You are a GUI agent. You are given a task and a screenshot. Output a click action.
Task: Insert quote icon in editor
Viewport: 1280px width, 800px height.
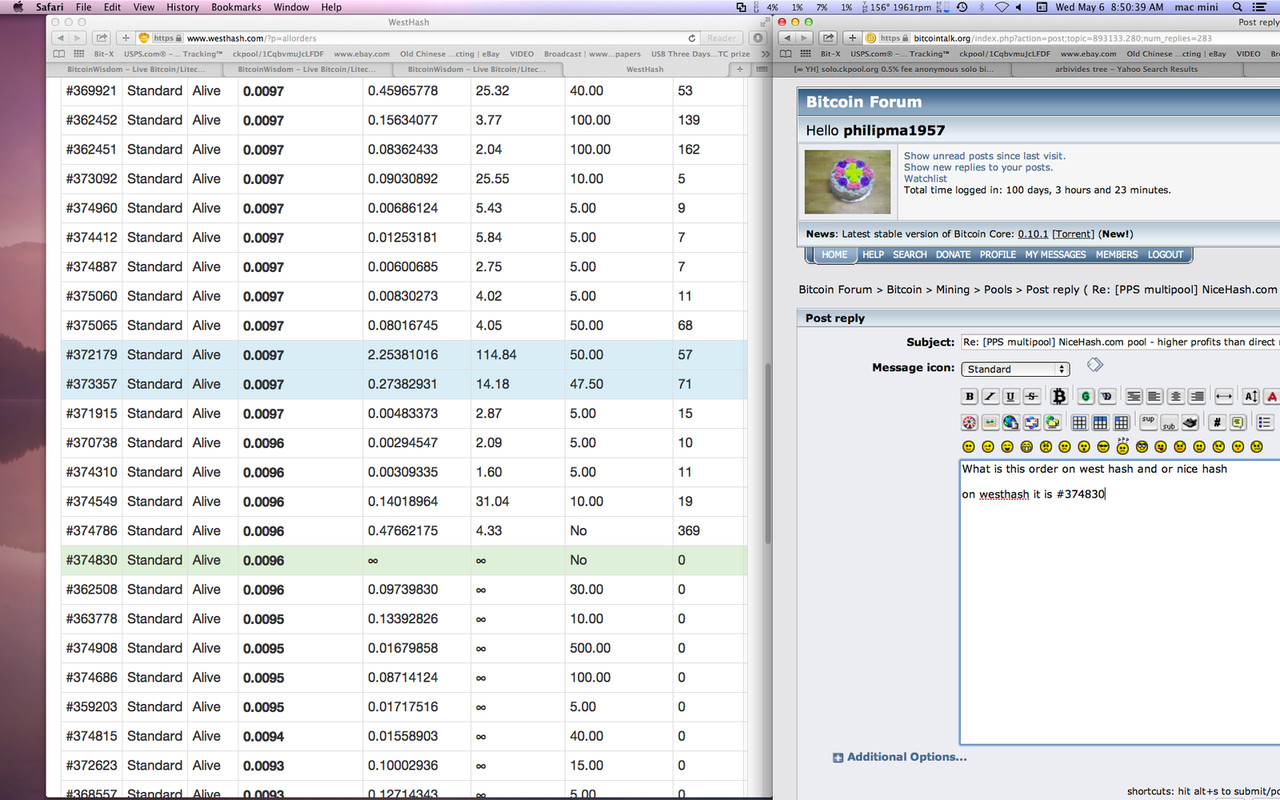(1238, 422)
